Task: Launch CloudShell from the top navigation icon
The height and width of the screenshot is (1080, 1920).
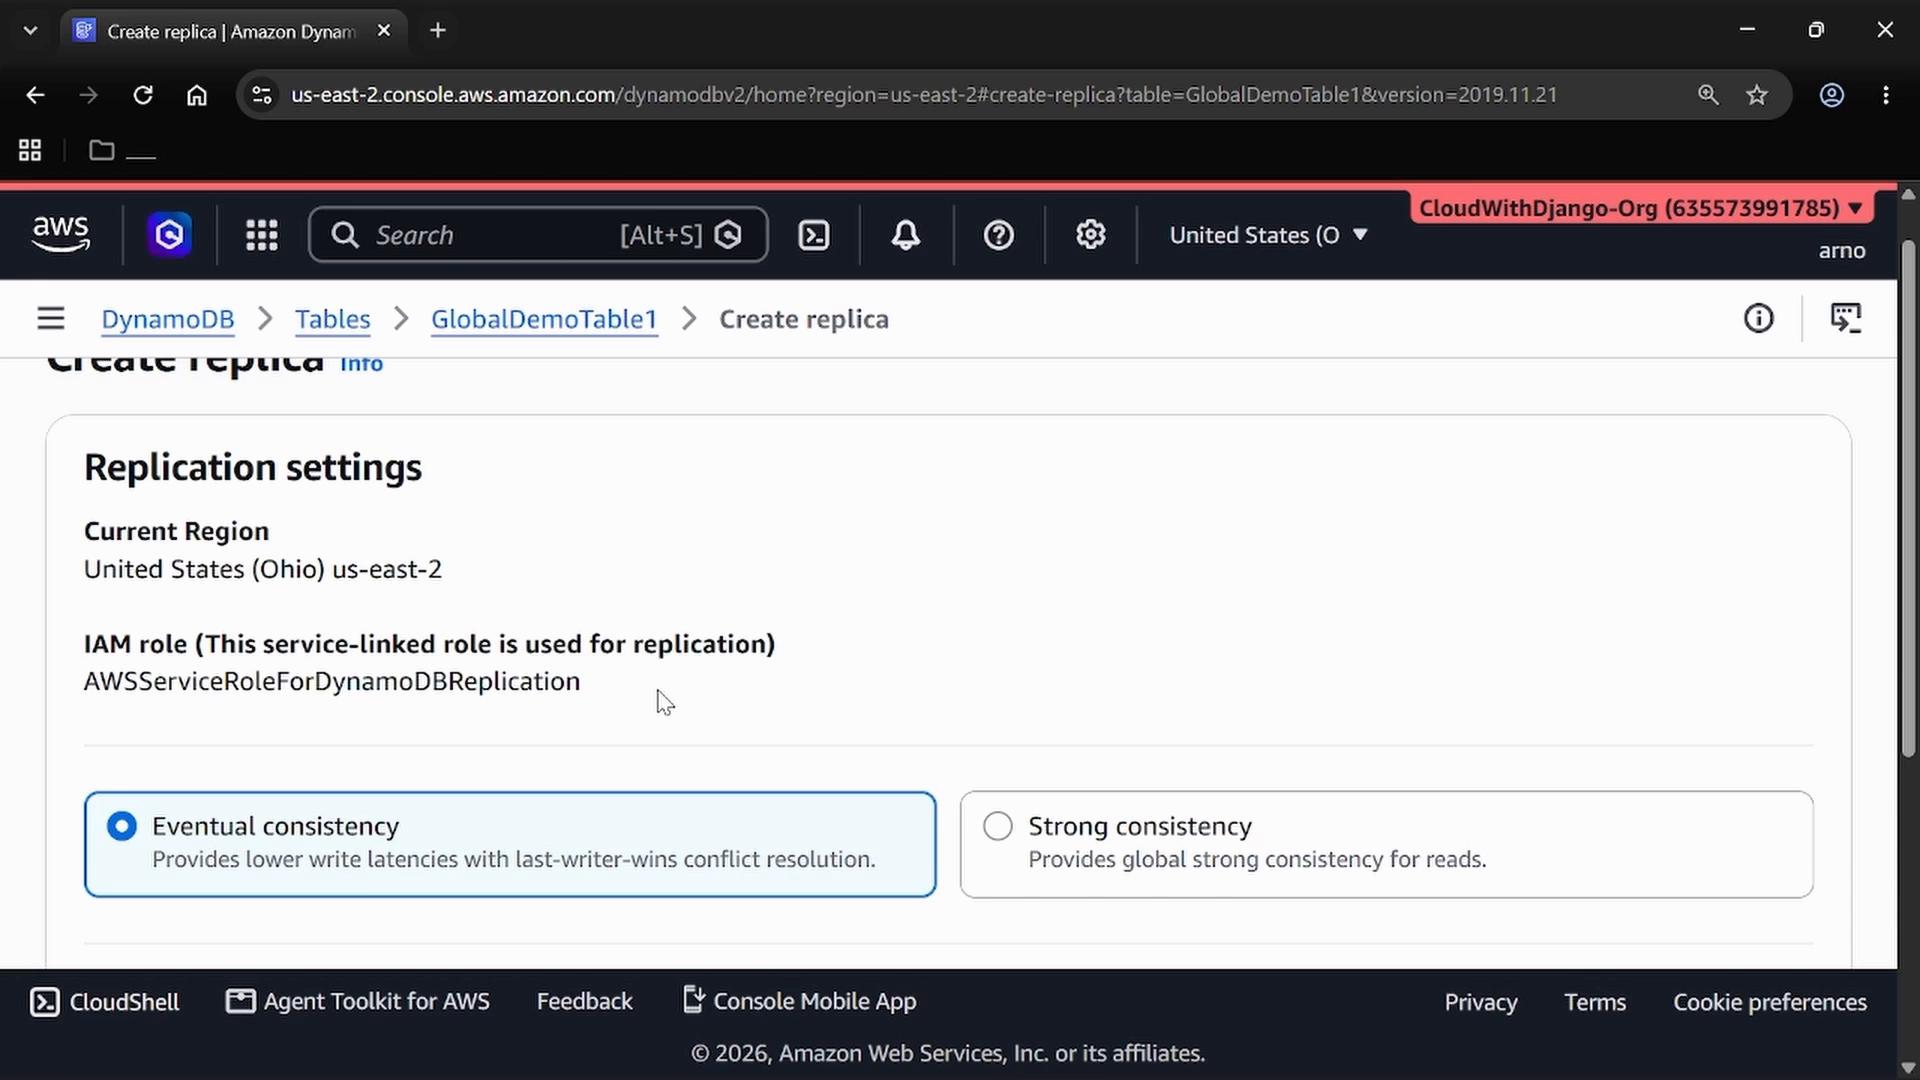Action: click(814, 235)
